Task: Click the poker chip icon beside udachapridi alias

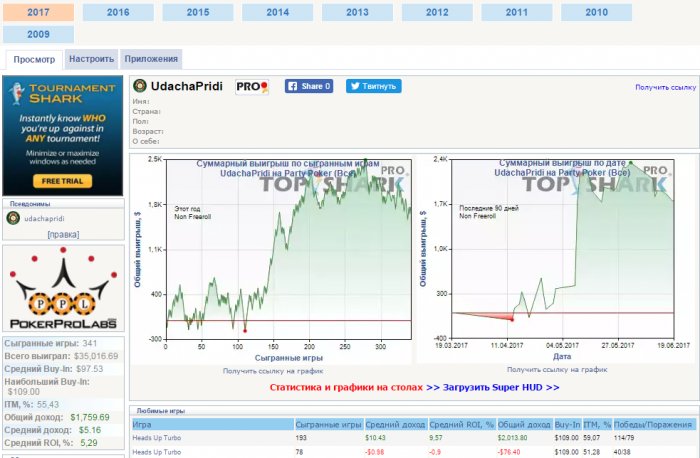Action: 13,218
